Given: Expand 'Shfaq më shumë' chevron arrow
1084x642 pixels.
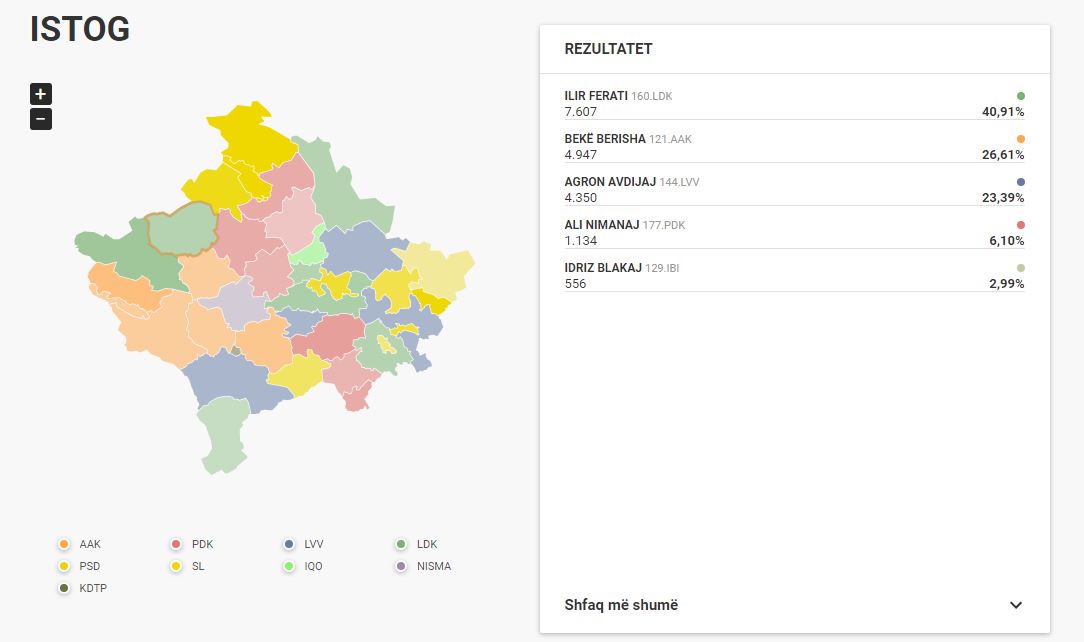Looking at the screenshot, I should (1016, 605).
